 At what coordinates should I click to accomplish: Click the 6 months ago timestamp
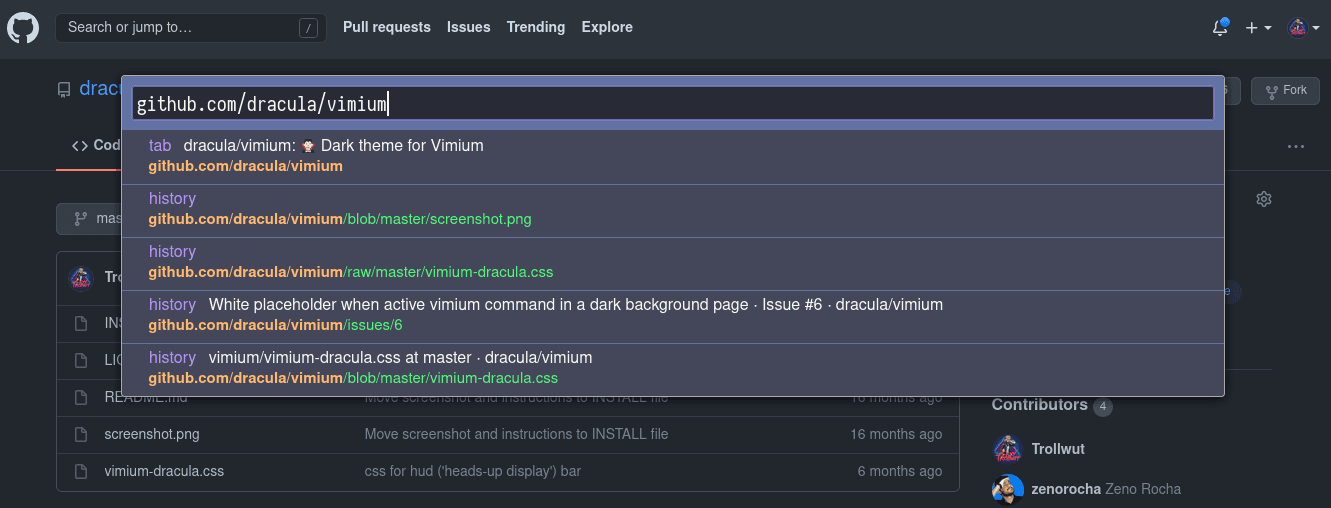pyautogui.click(x=900, y=471)
